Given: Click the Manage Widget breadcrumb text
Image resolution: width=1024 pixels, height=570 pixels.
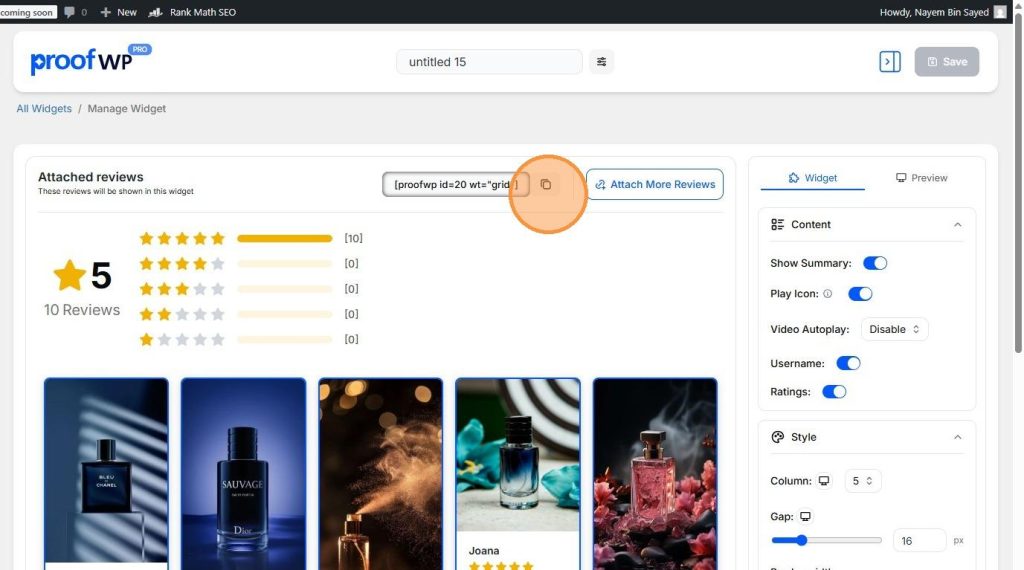Looking at the screenshot, I should tap(127, 108).
